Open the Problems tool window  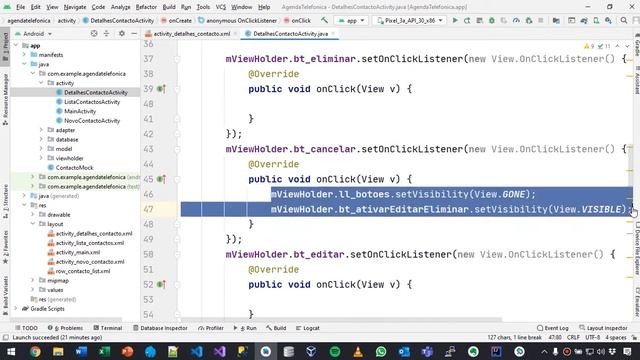coord(65,328)
